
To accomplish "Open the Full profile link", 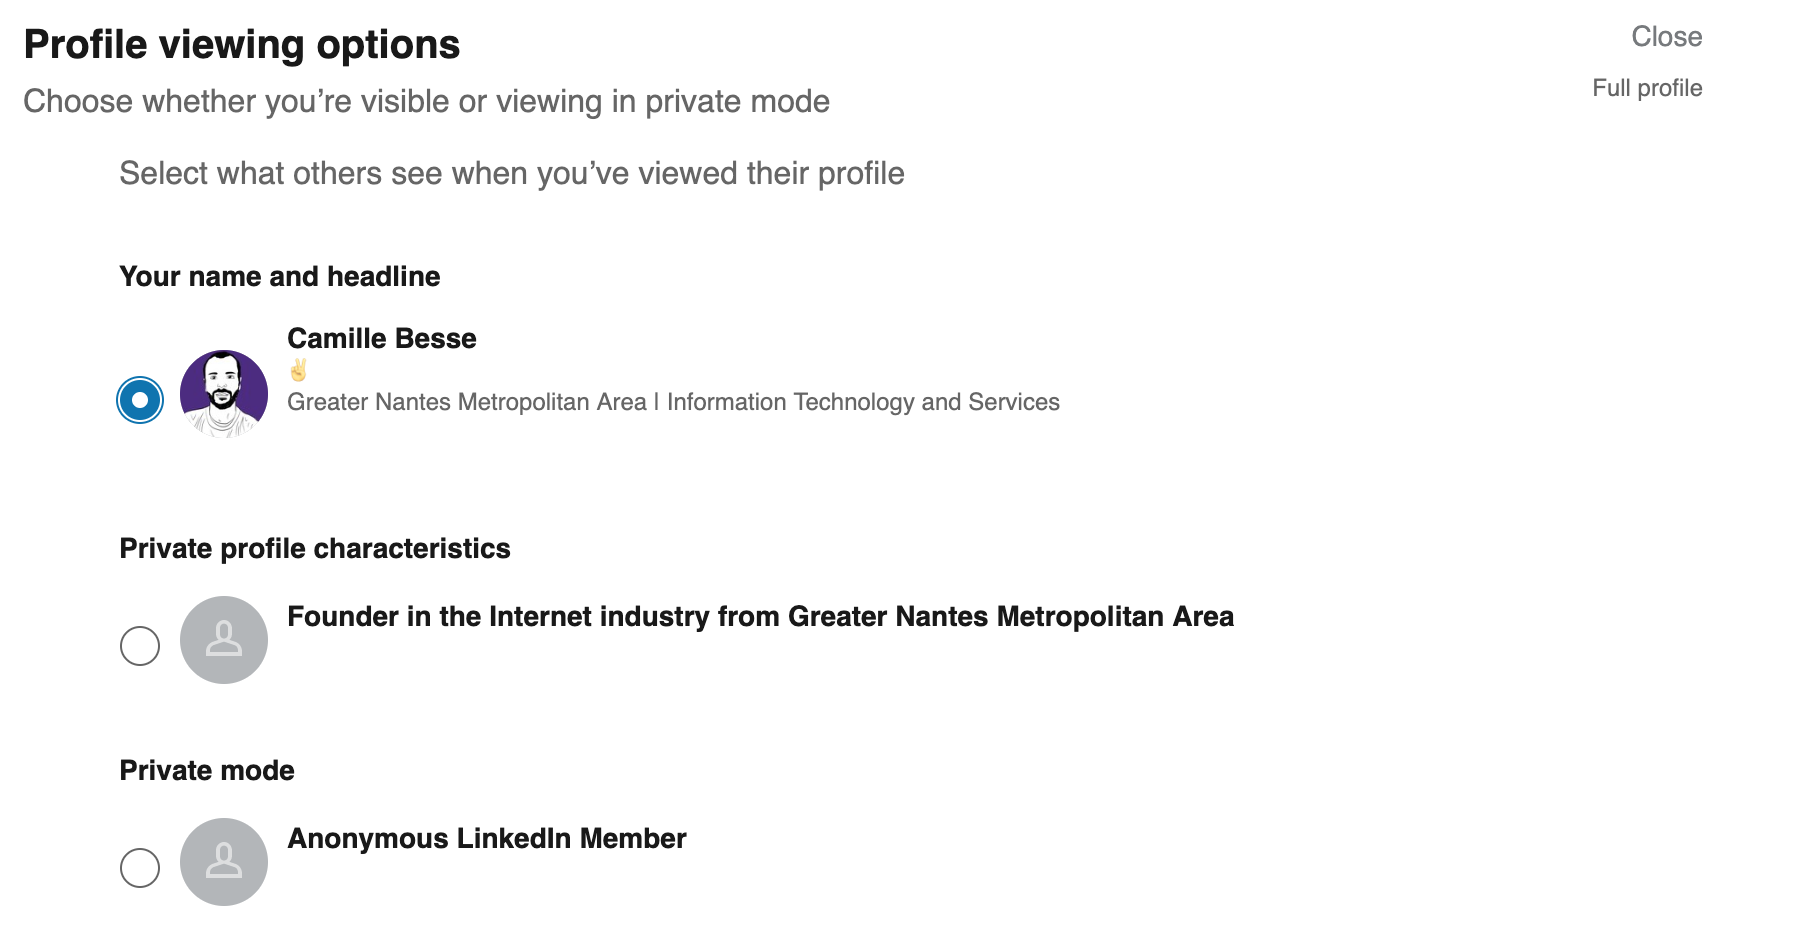I will pyautogui.click(x=1647, y=88).
